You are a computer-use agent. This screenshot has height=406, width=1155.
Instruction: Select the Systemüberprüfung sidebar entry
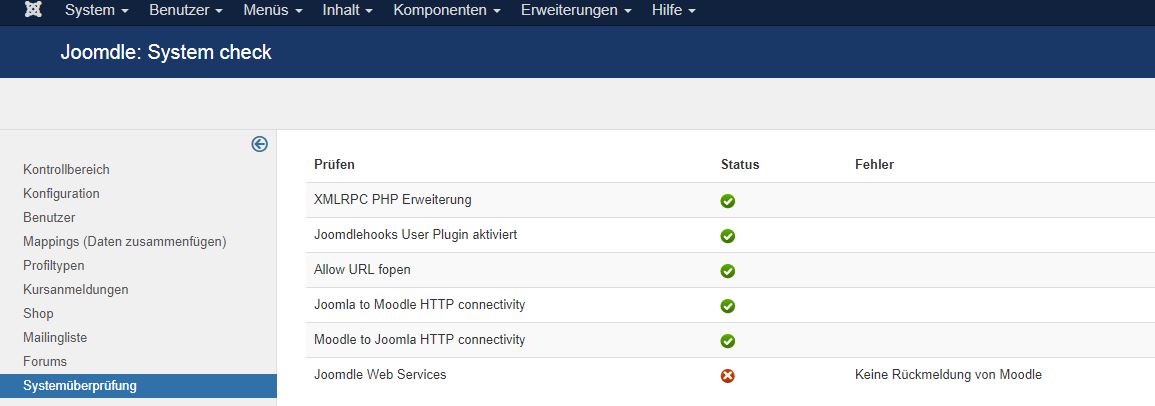click(80, 385)
